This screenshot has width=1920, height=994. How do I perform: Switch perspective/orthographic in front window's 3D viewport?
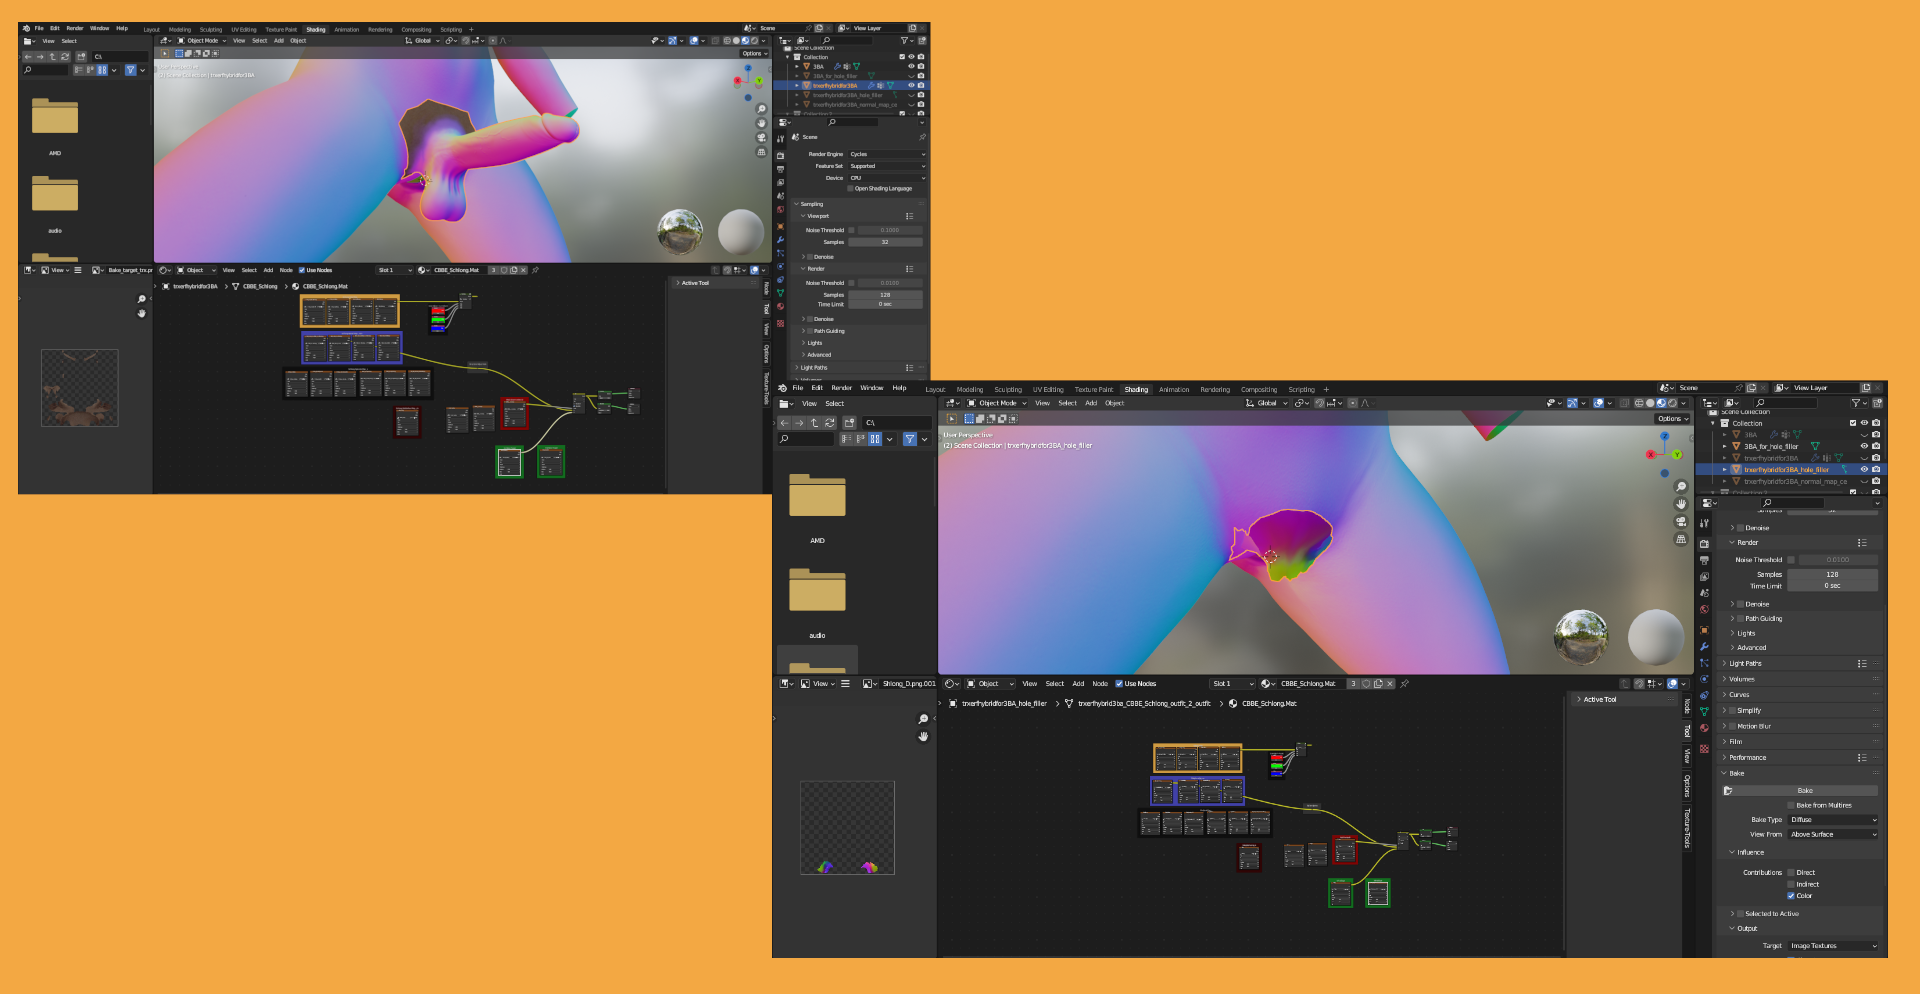[1681, 539]
